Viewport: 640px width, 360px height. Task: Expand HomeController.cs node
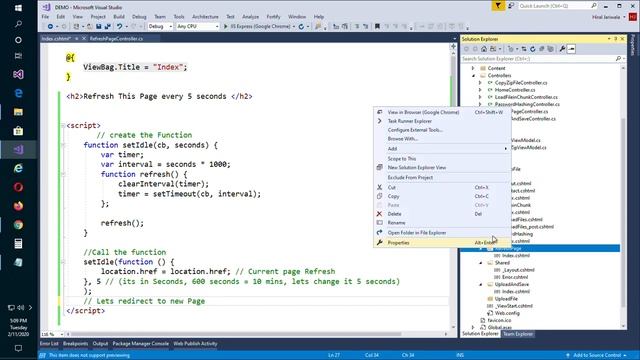[480, 90]
